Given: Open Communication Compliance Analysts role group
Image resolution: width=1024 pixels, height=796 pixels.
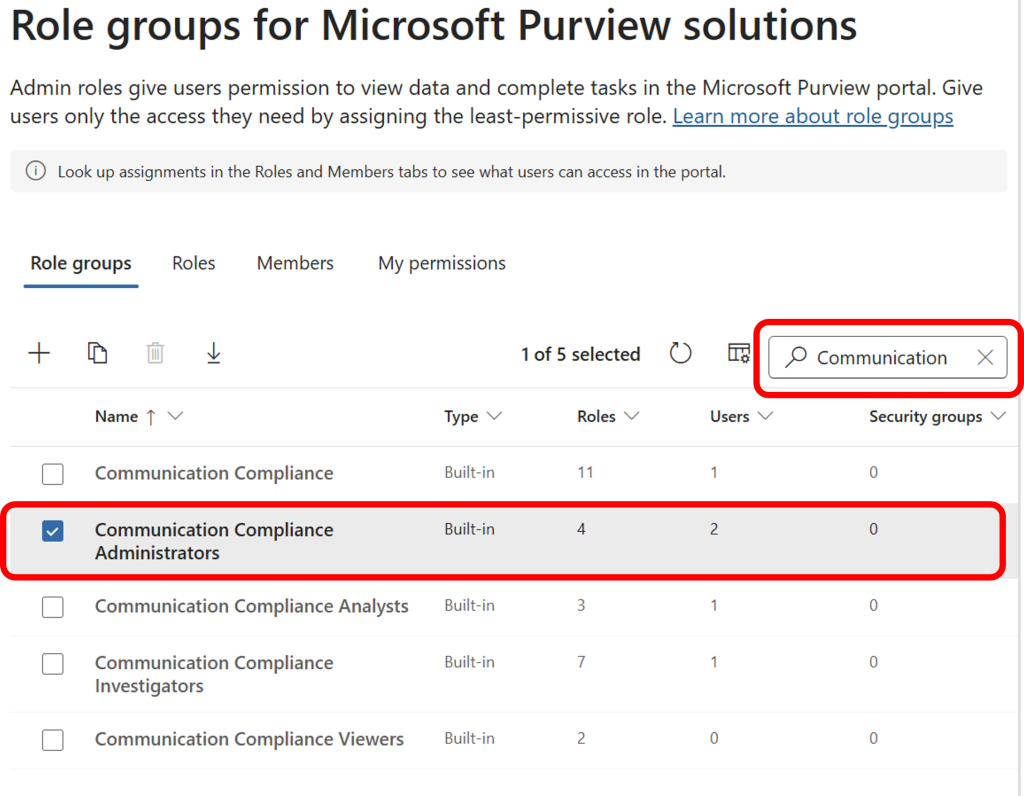Looking at the screenshot, I should point(251,606).
